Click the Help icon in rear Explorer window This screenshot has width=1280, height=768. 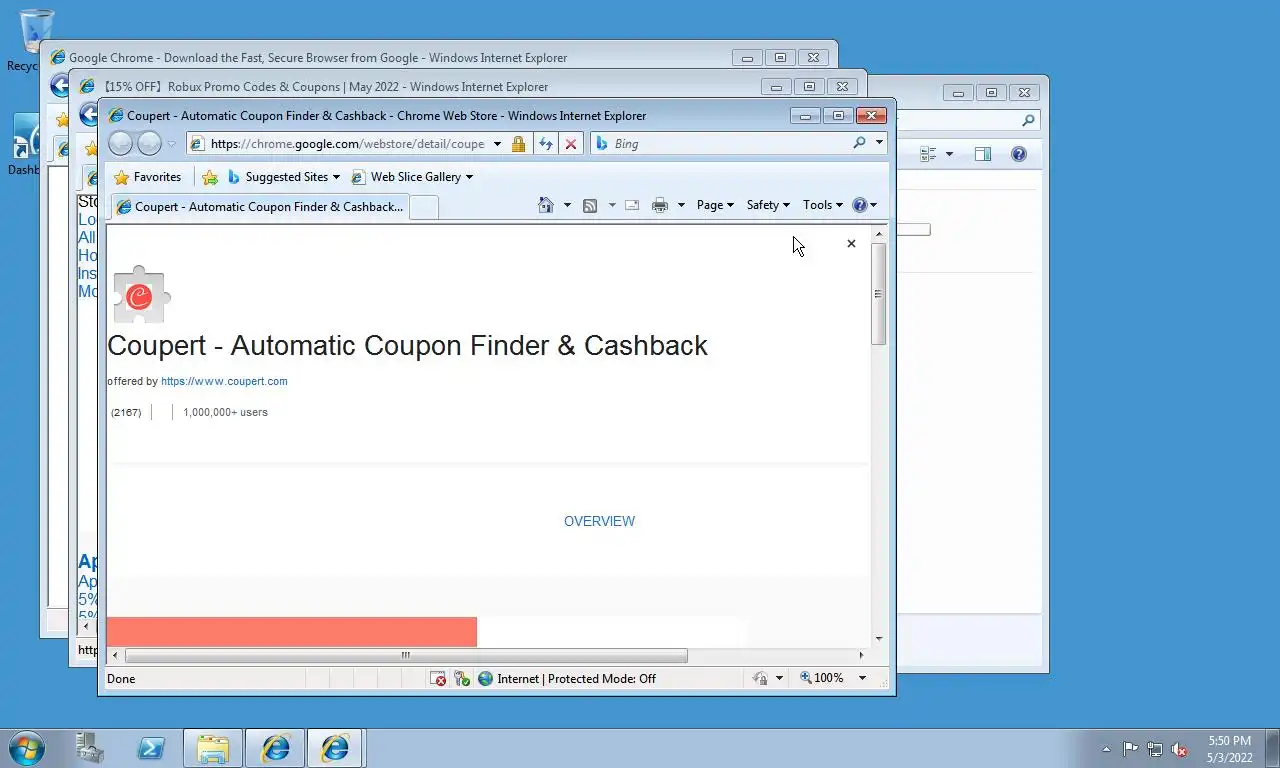point(1019,154)
